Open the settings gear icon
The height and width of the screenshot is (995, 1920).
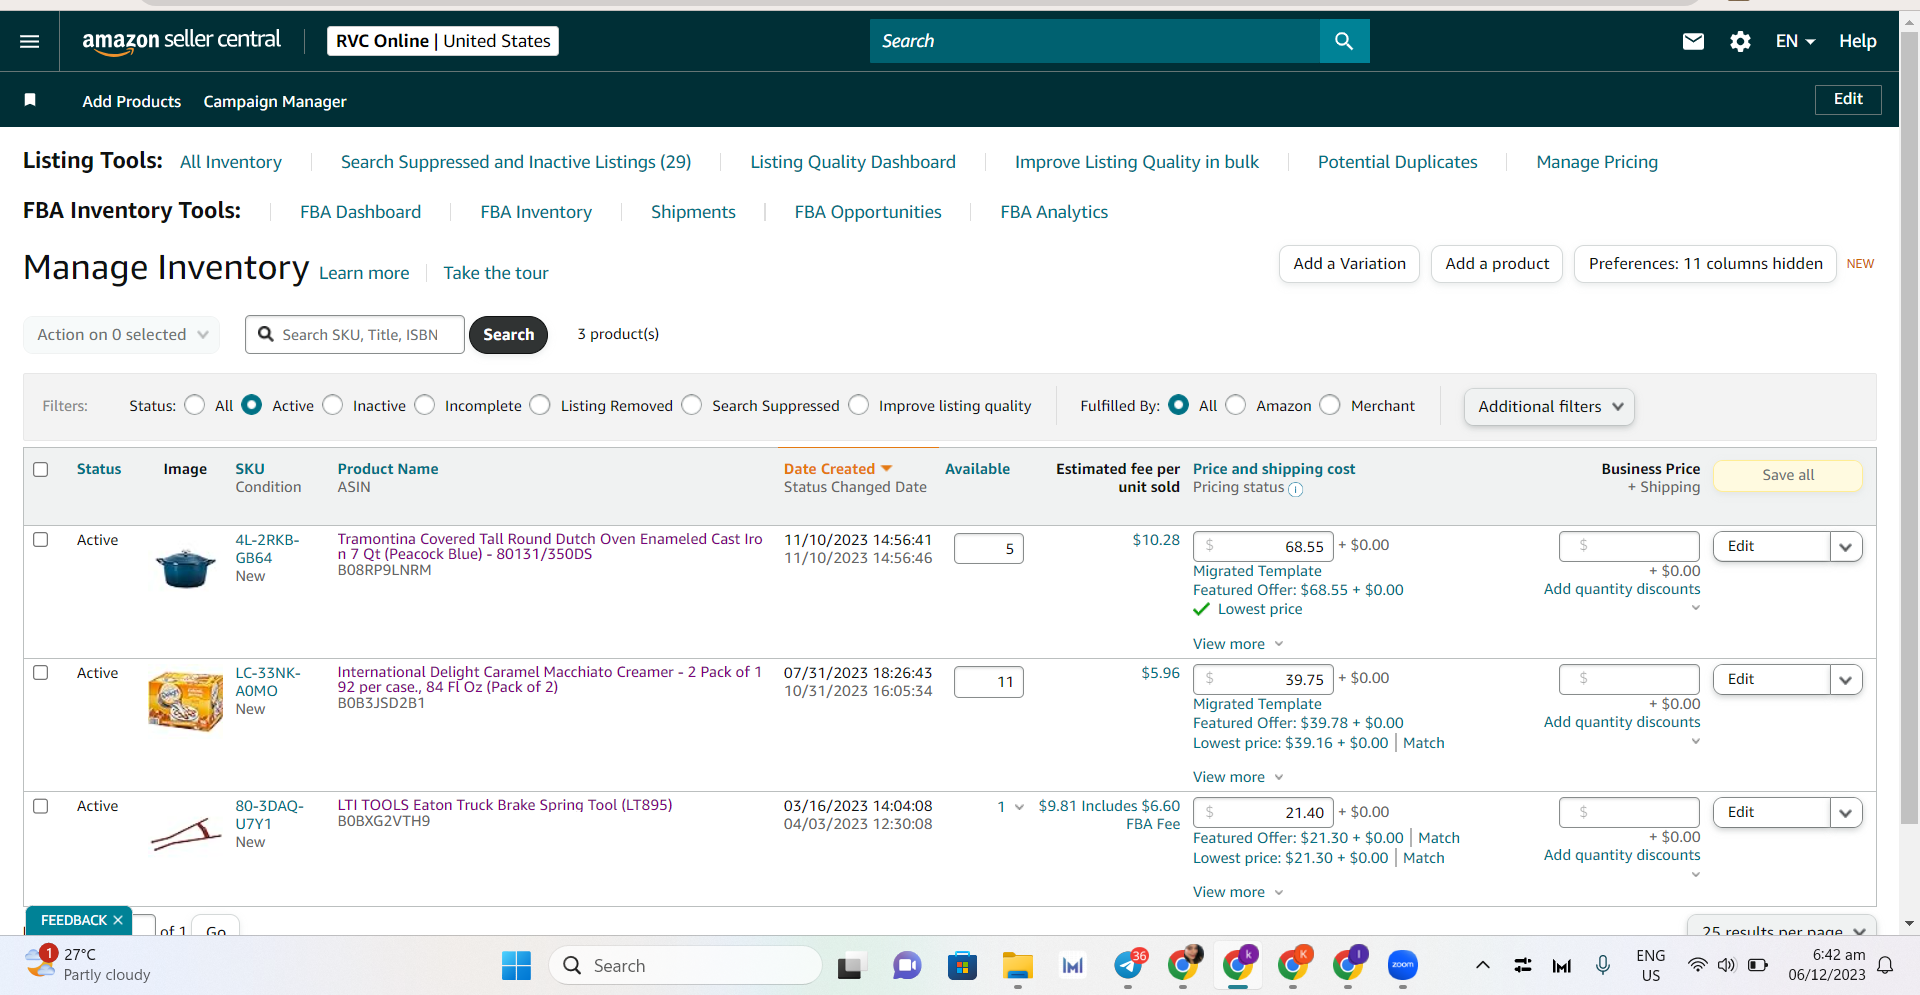(1740, 41)
